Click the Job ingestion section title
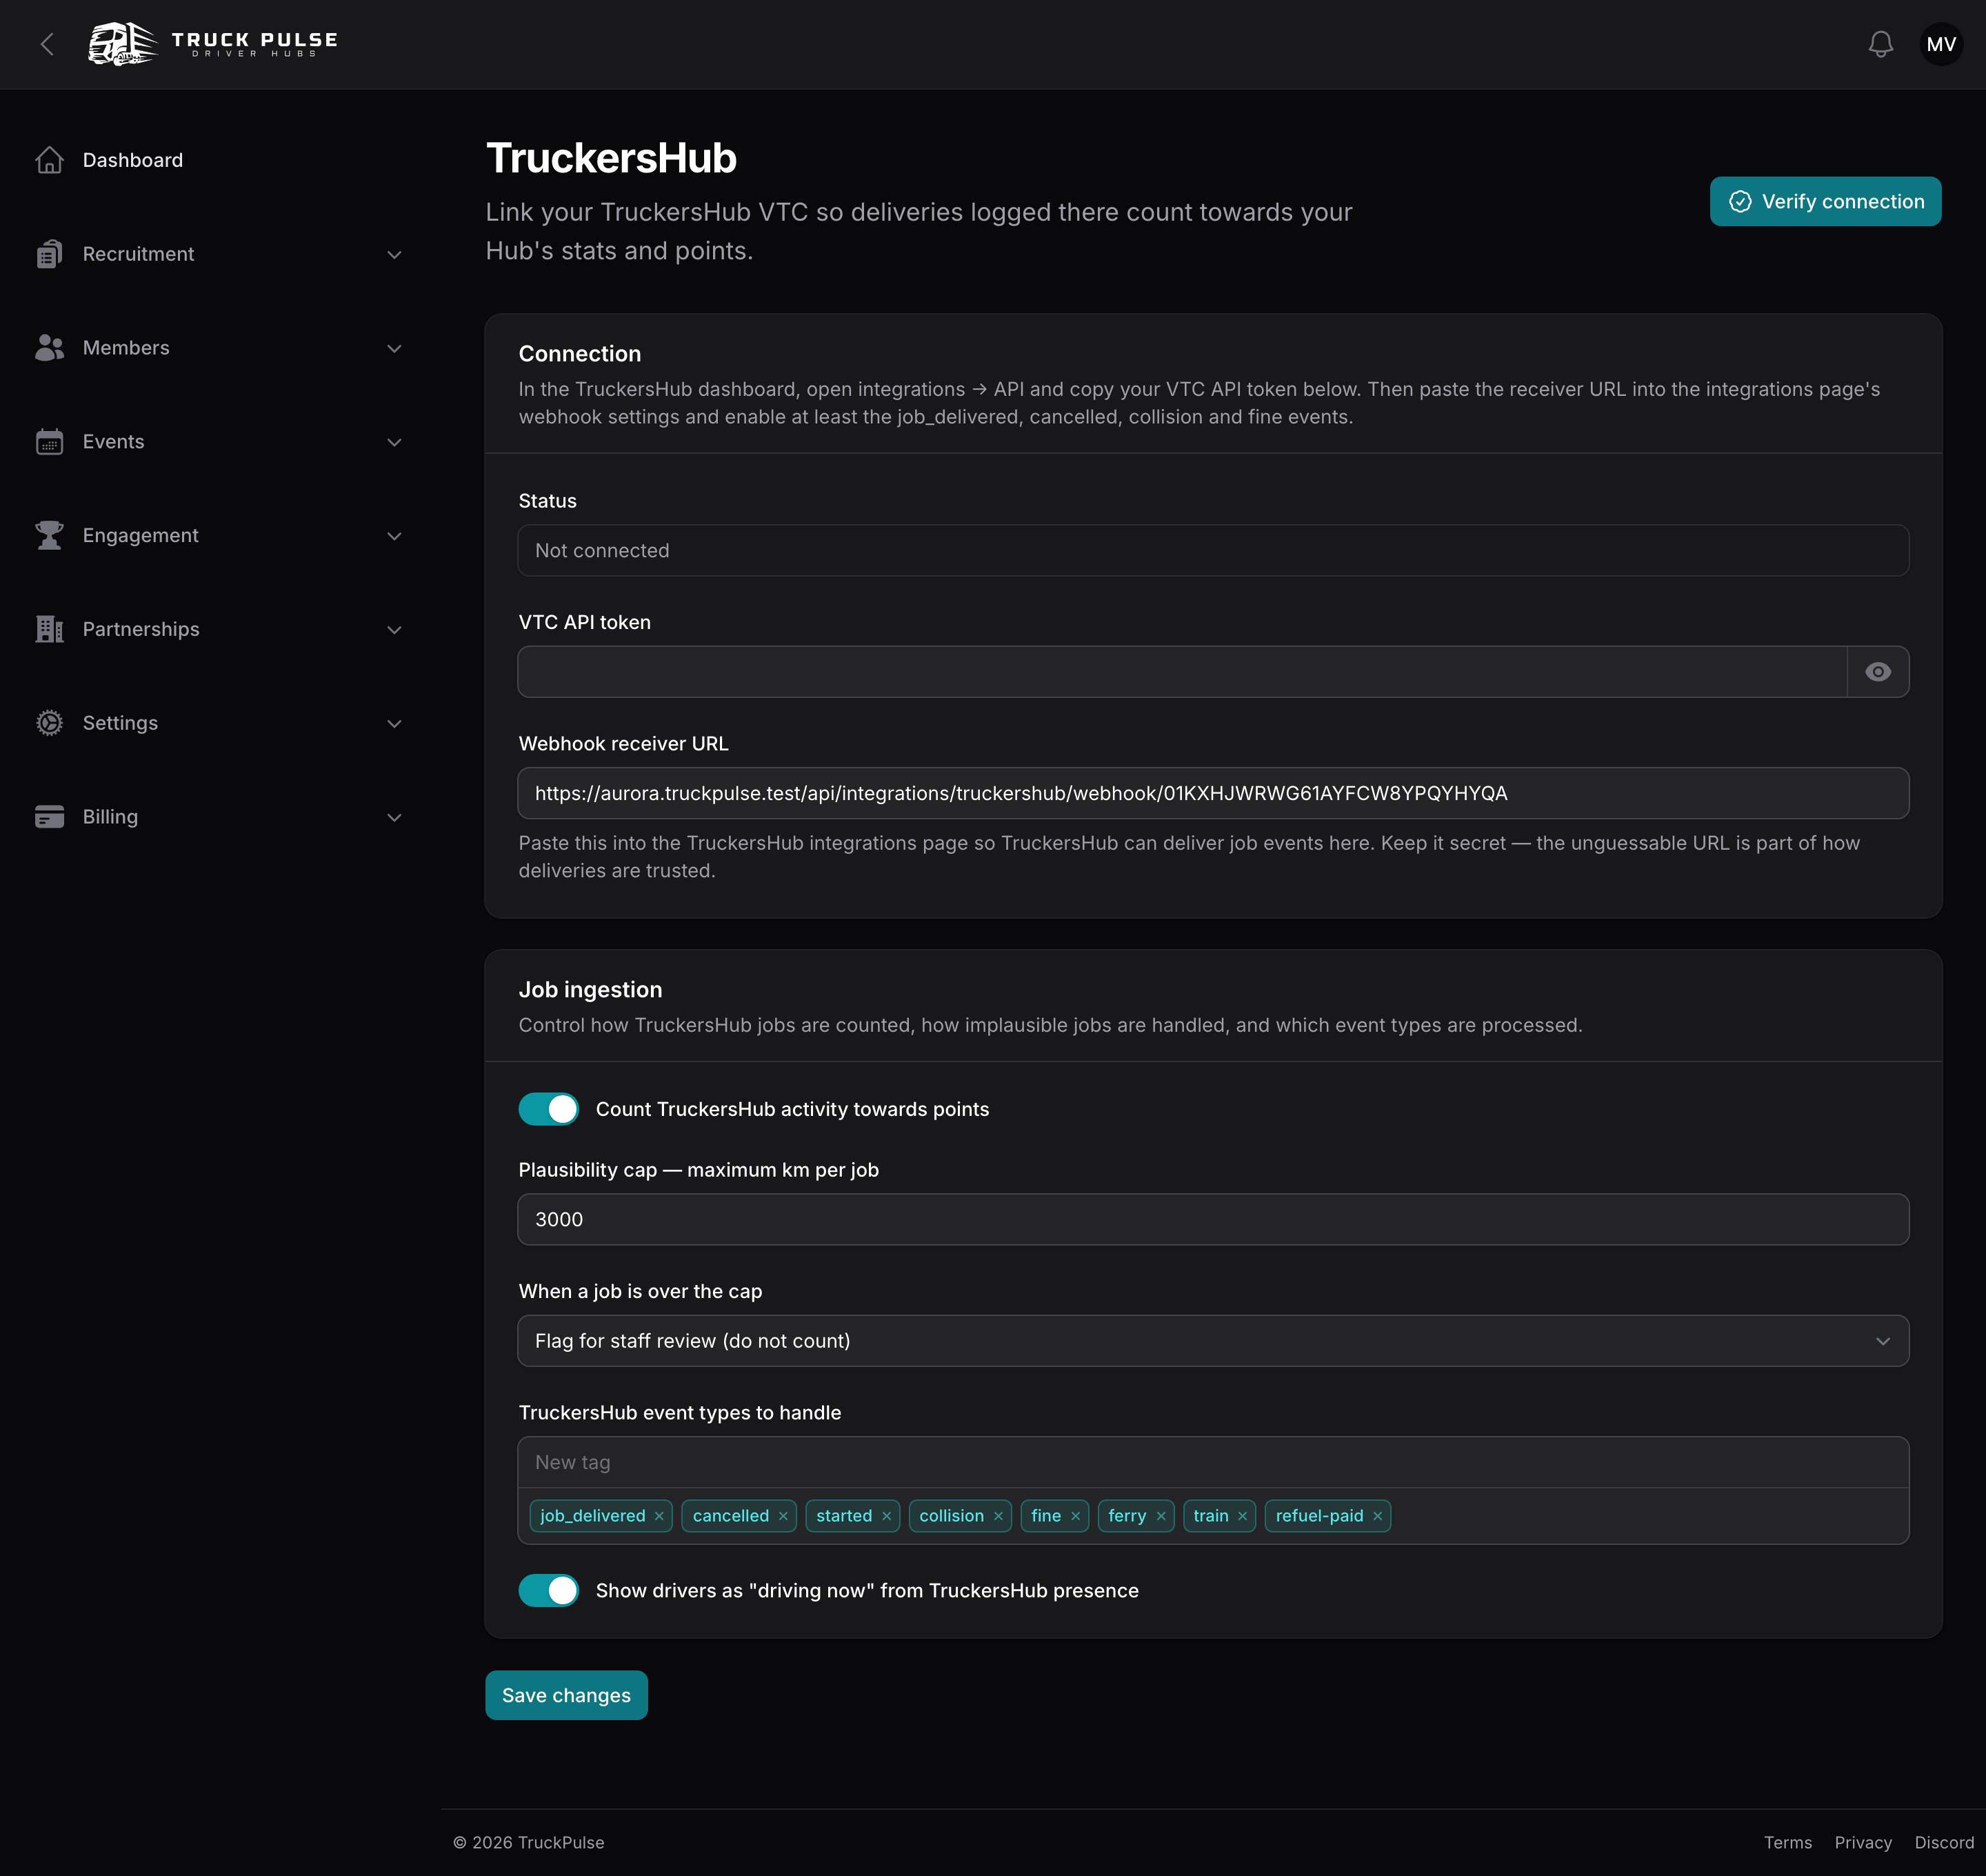The image size is (1986, 1876). (x=590, y=990)
